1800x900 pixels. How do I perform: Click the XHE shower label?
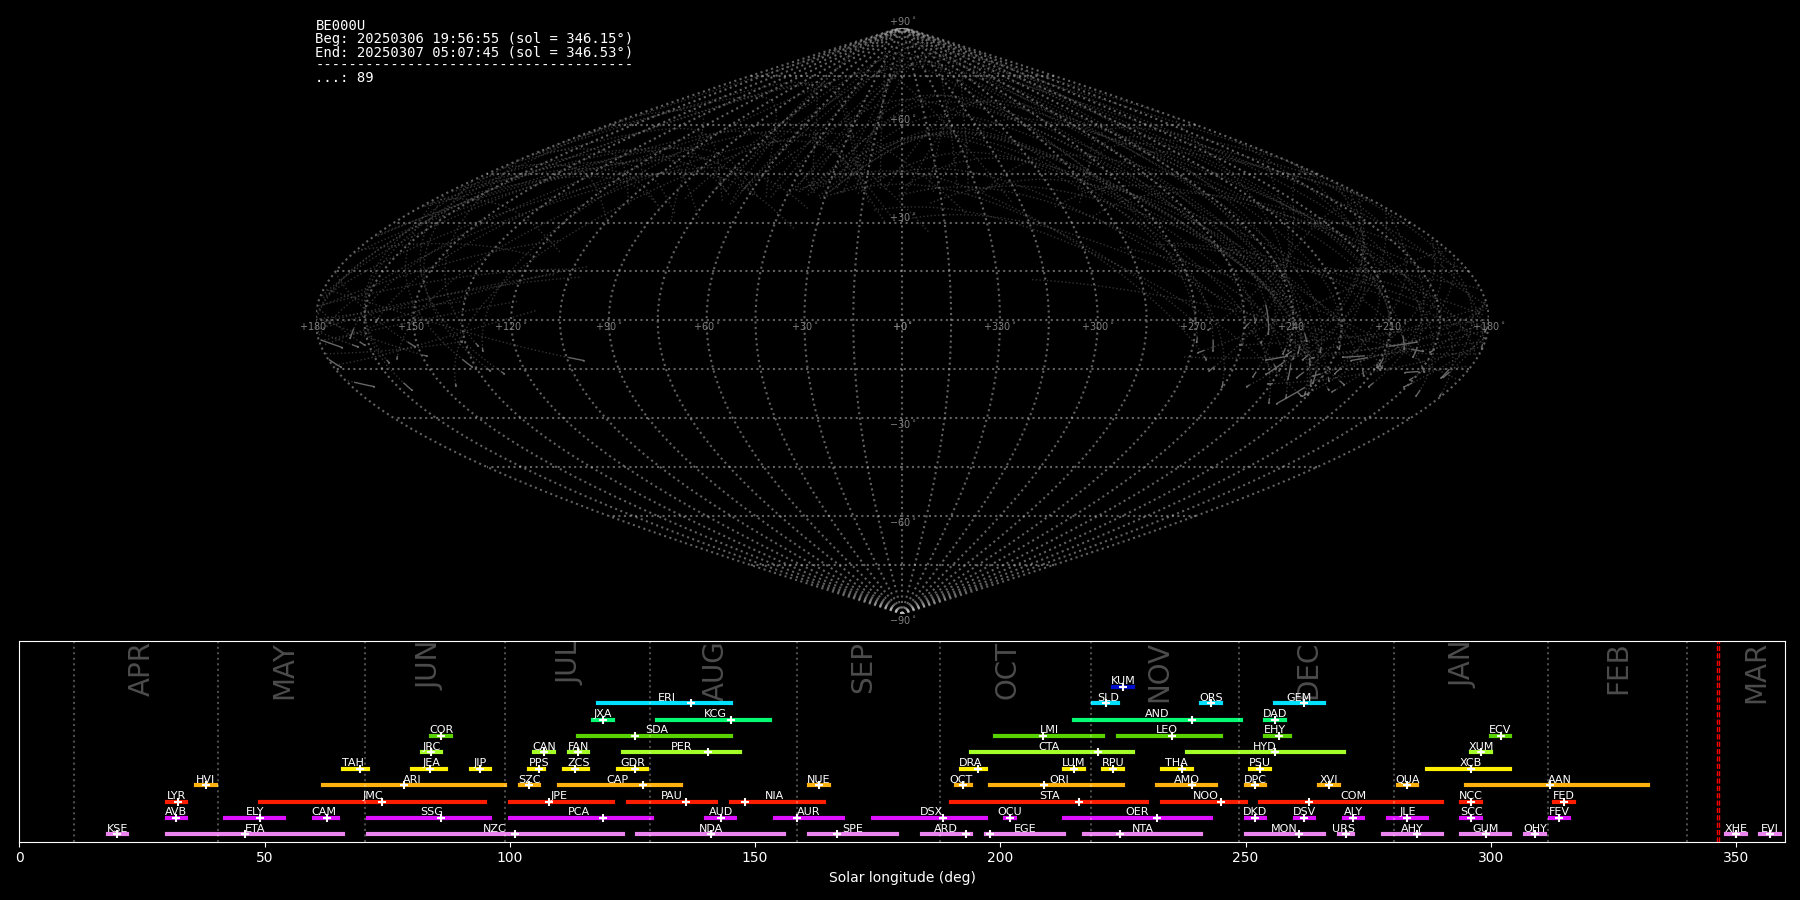pyautogui.click(x=1735, y=829)
